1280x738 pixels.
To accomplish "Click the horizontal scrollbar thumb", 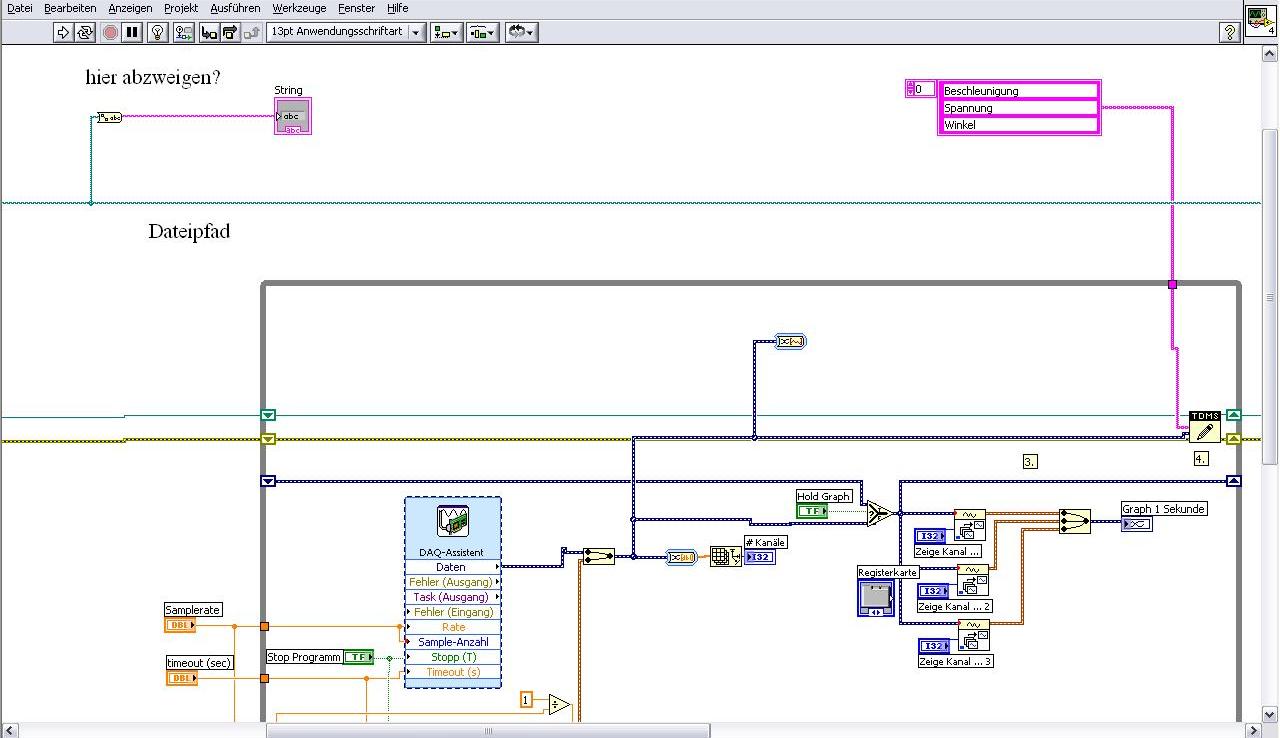I will [488, 730].
